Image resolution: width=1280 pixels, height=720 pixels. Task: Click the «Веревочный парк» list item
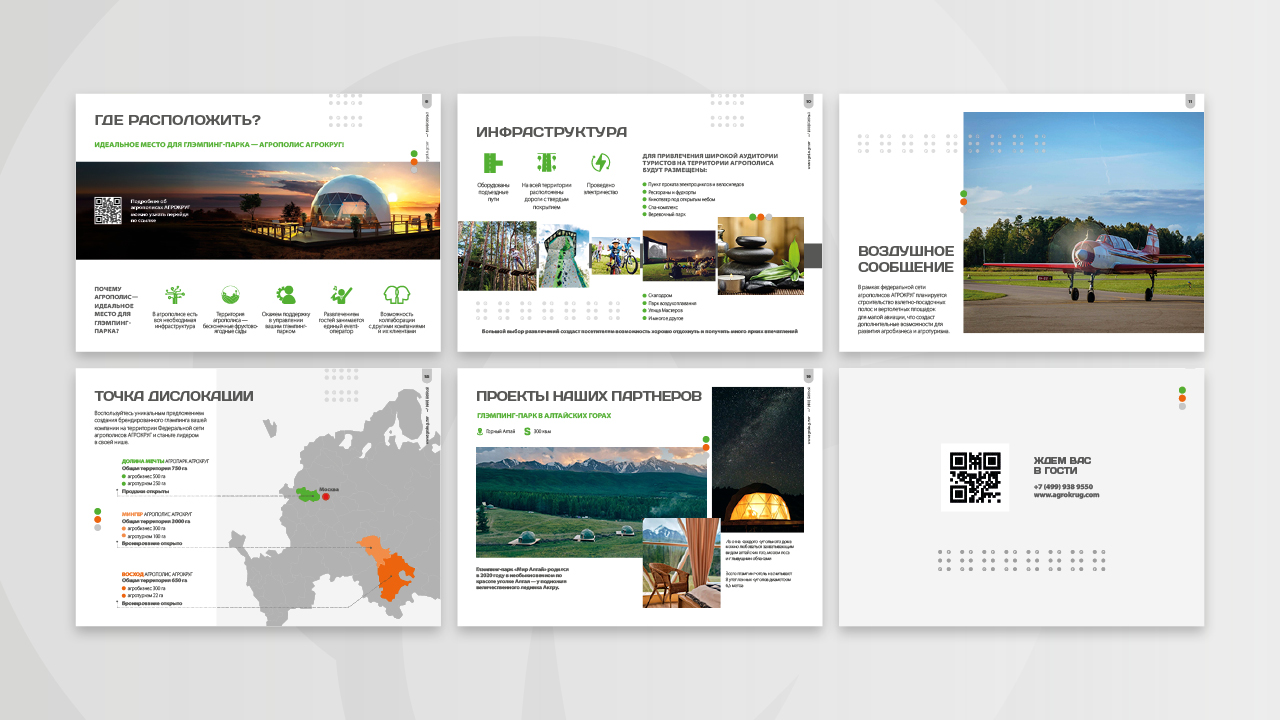pyautogui.click(x=669, y=214)
